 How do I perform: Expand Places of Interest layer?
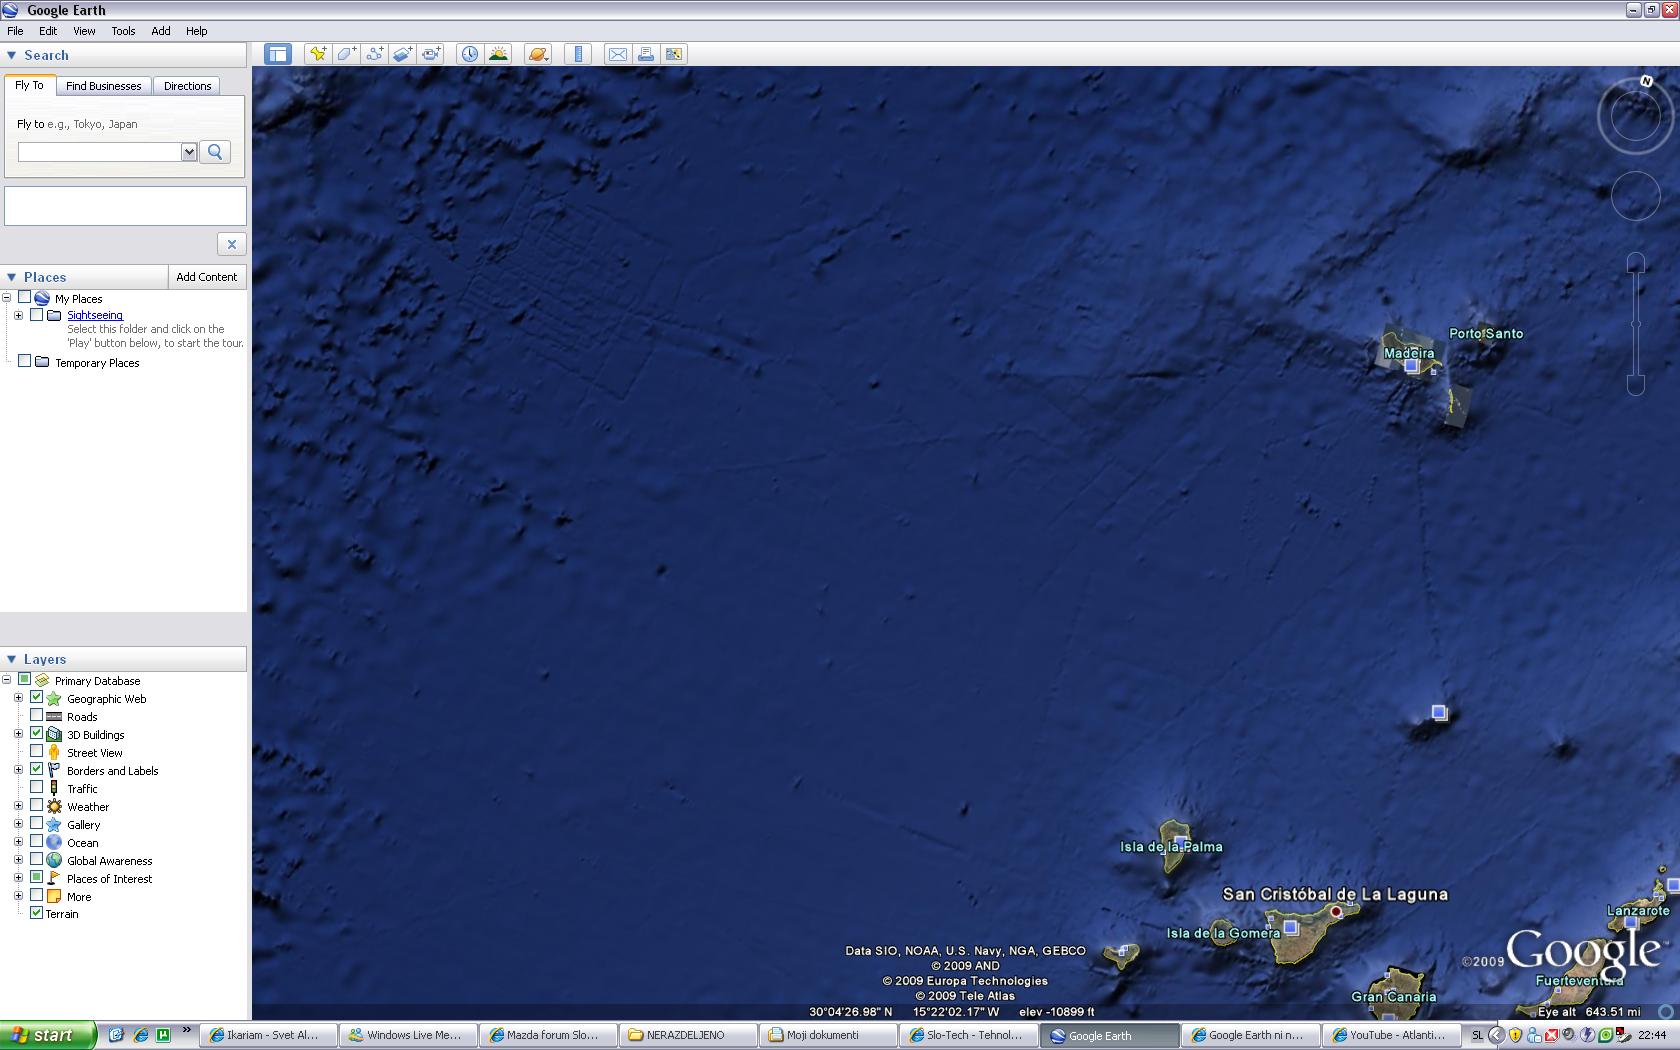[x=18, y=878]
